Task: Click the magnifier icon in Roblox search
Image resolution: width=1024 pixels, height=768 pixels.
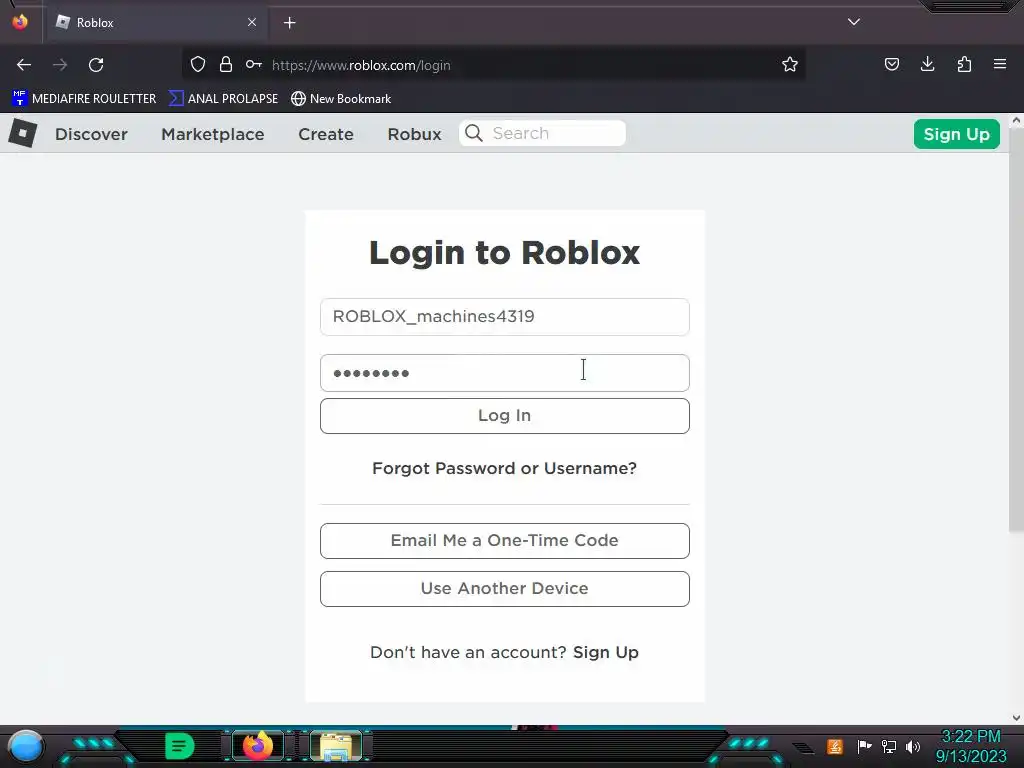Action: (x=474, y=133)
